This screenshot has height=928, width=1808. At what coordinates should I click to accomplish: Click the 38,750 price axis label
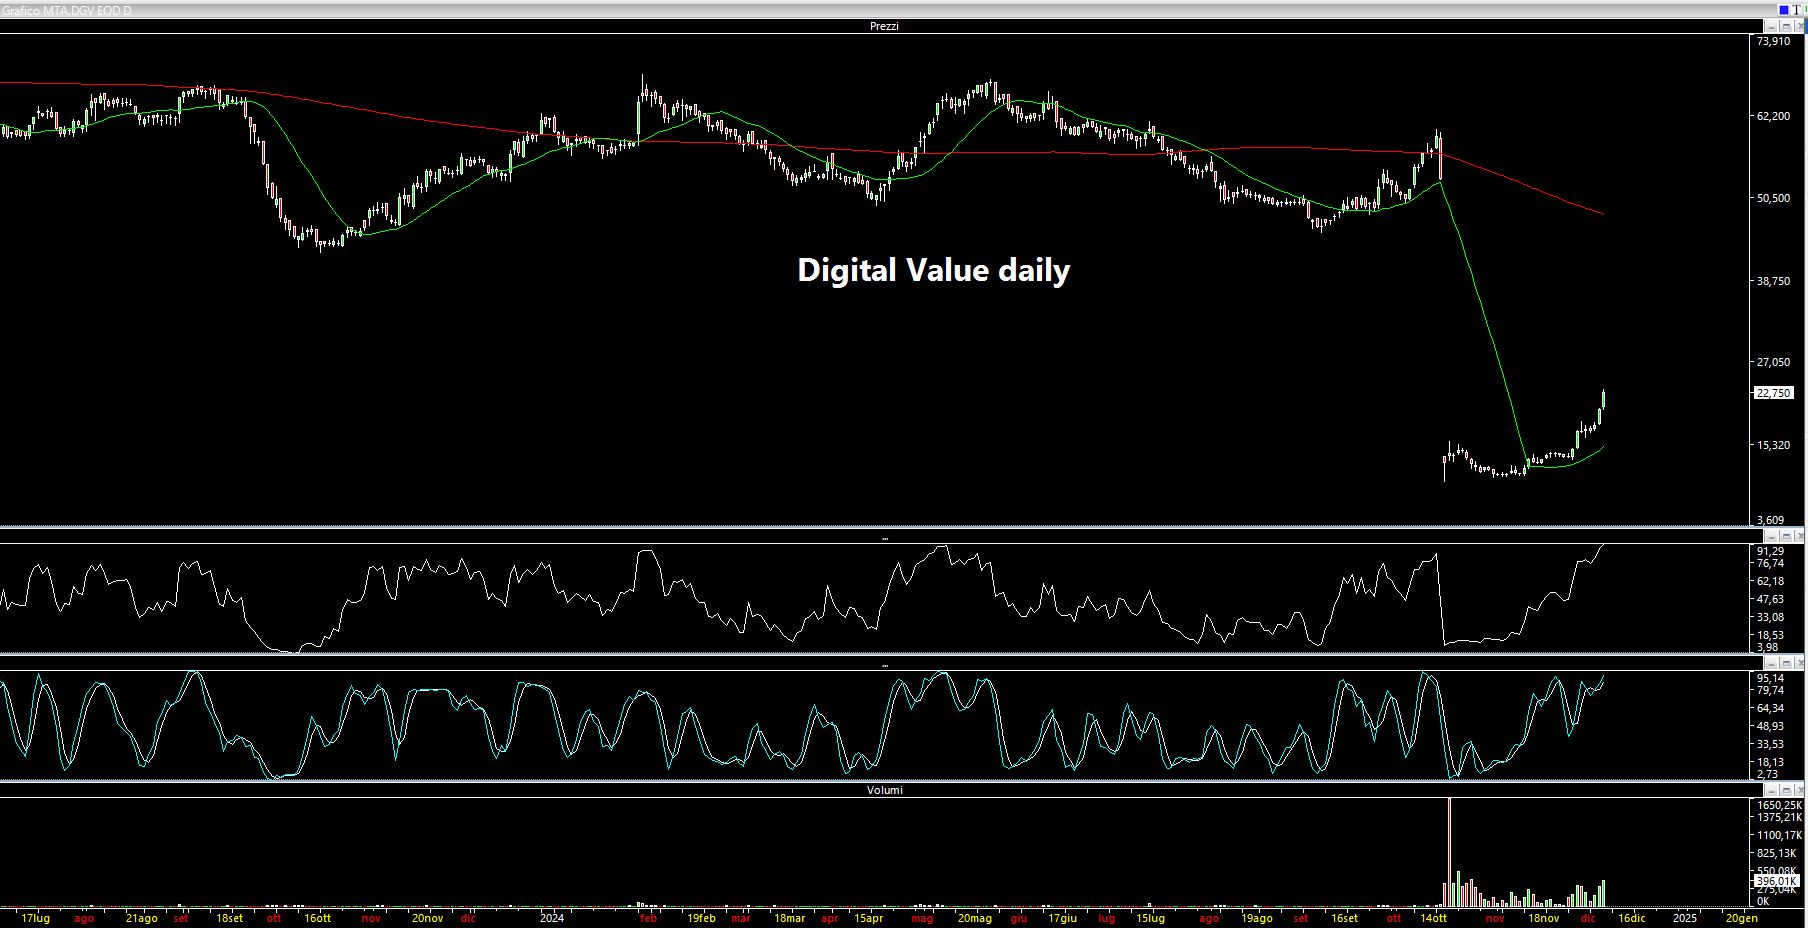pos(1774,281)
